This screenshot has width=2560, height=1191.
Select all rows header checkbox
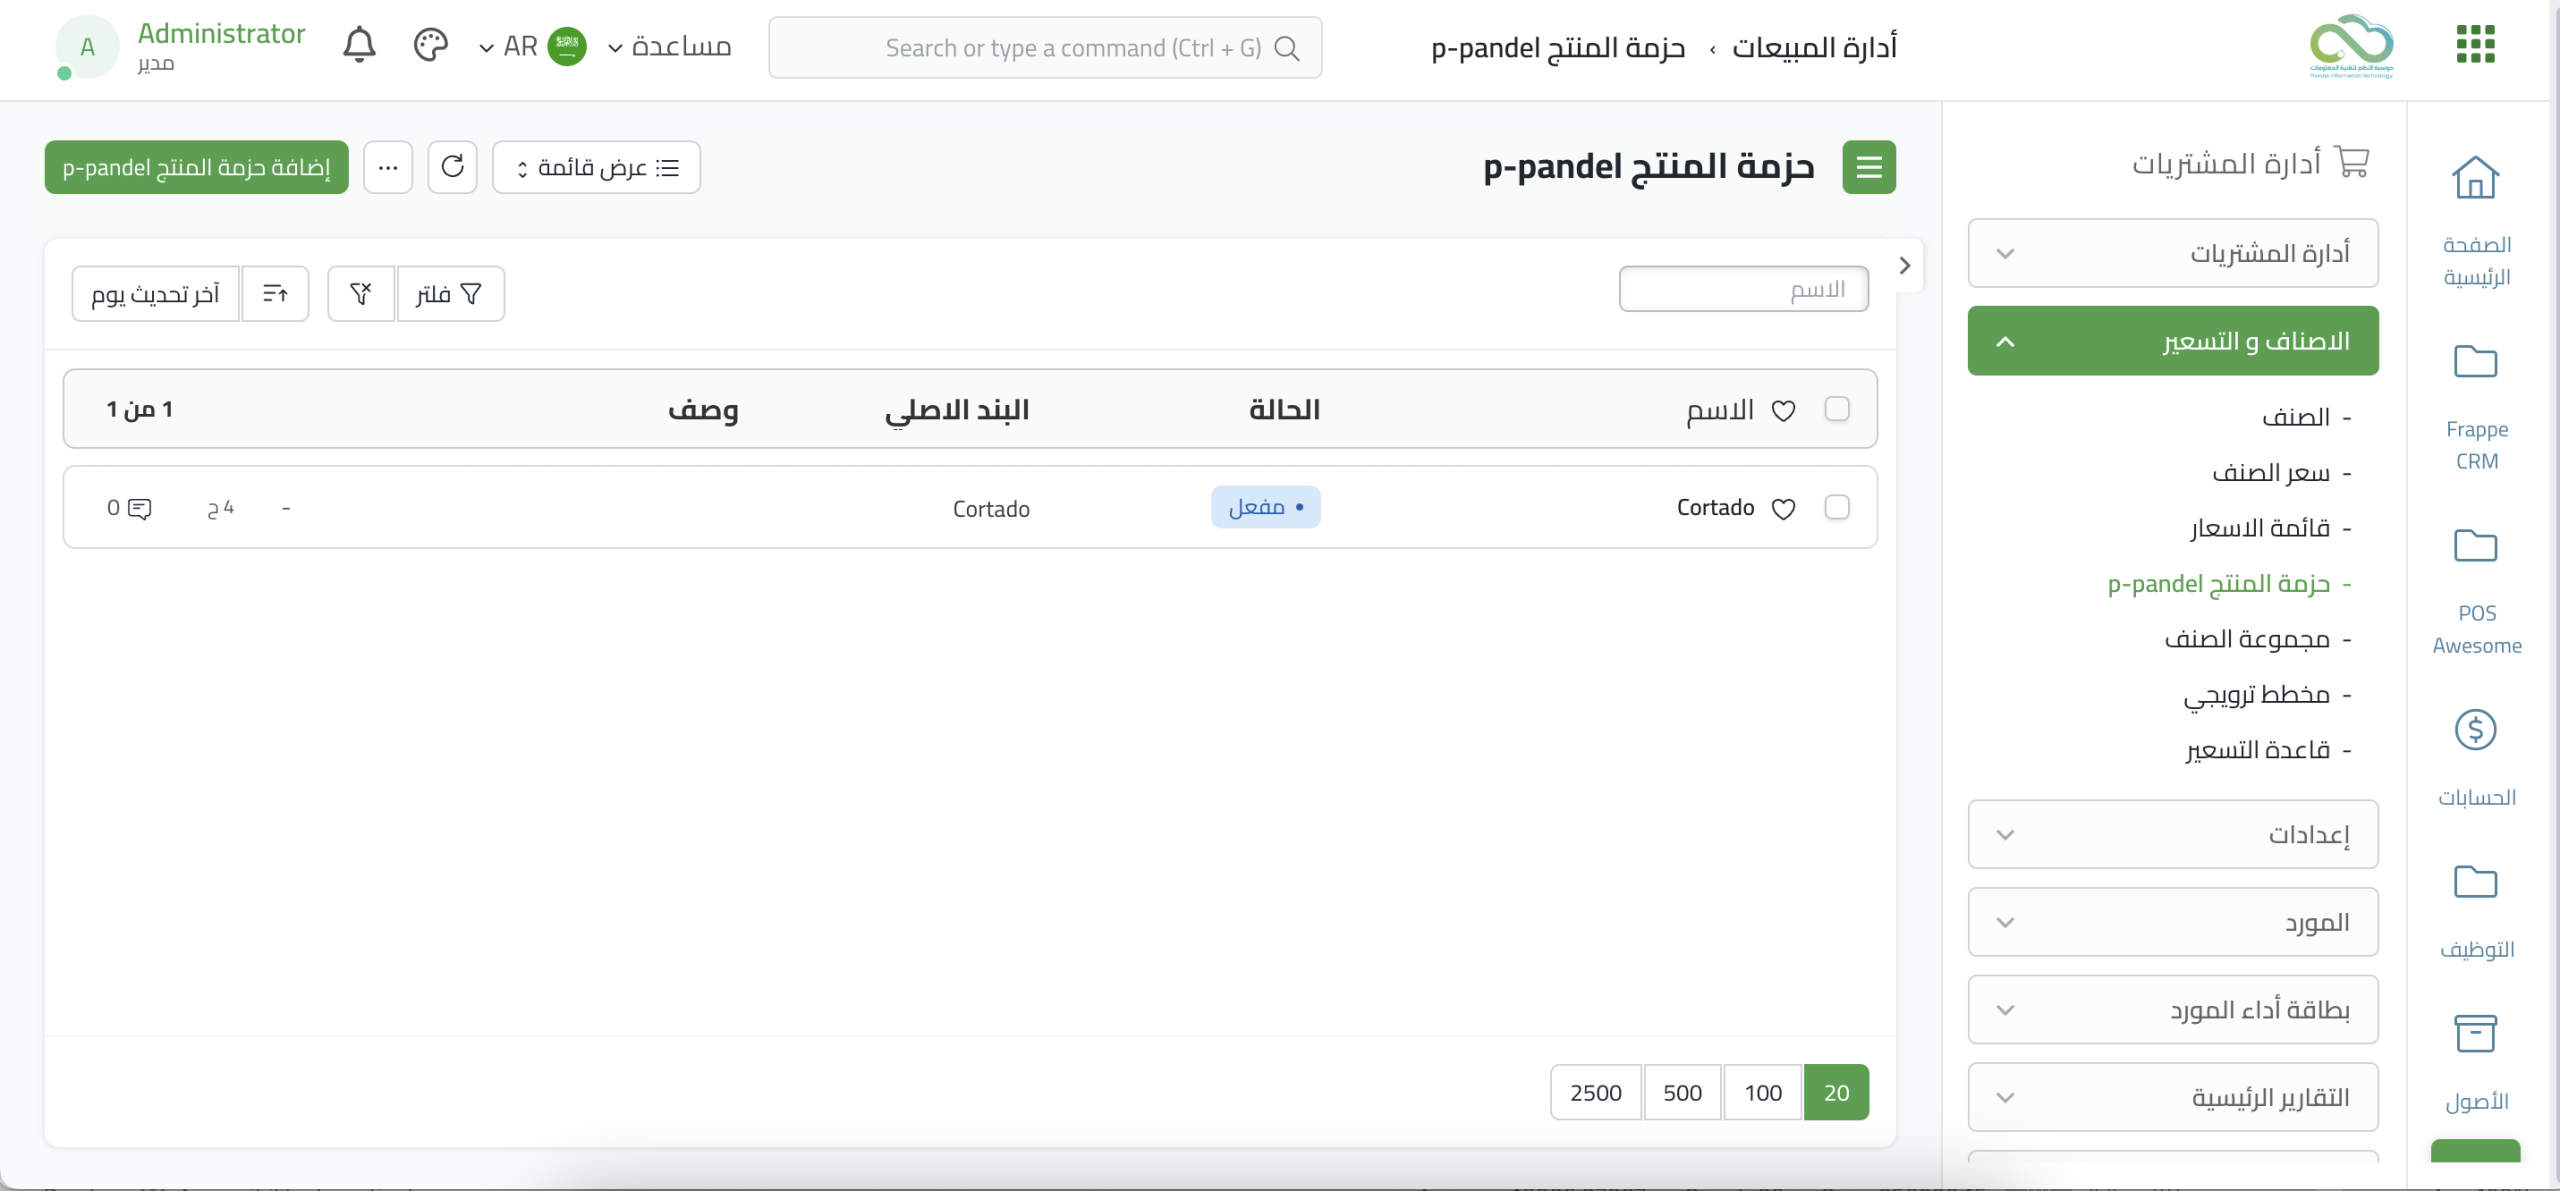click(x=1837, y=409)
